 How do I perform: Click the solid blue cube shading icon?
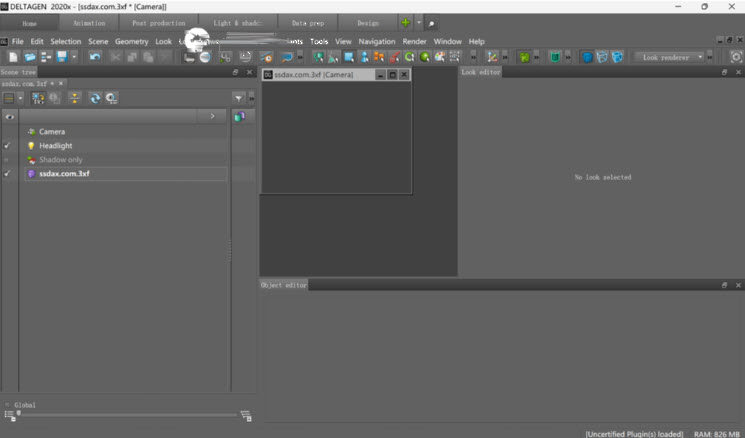click(x=587, y=57)
